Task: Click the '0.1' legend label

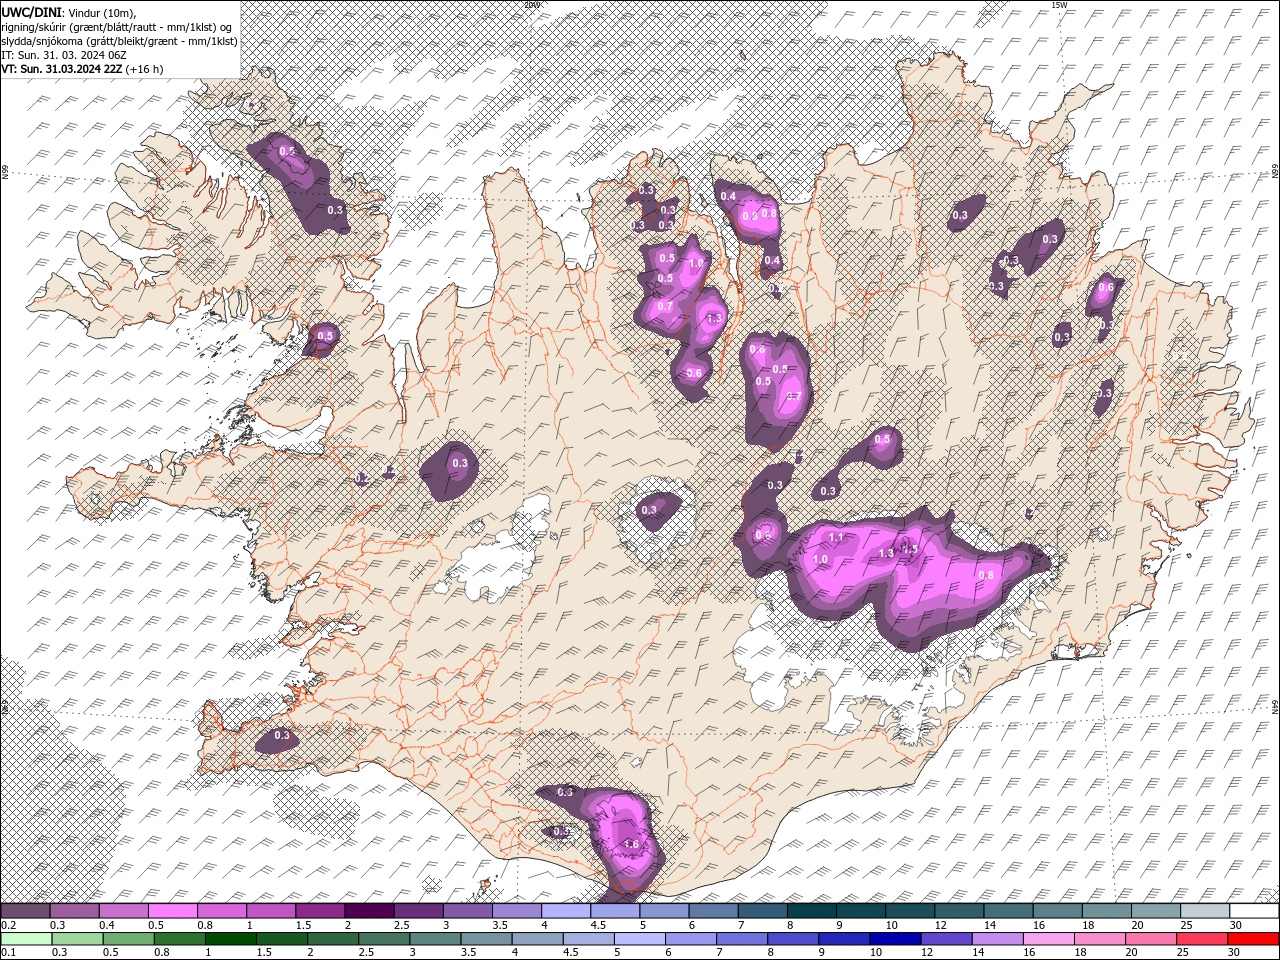Action: pos(8,953)
